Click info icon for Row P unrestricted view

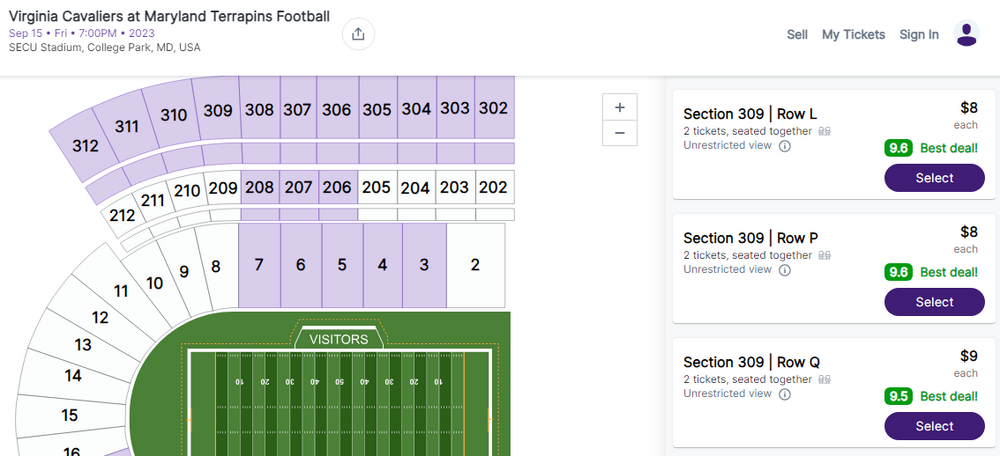pyautogui.click(x=785, y=270)
